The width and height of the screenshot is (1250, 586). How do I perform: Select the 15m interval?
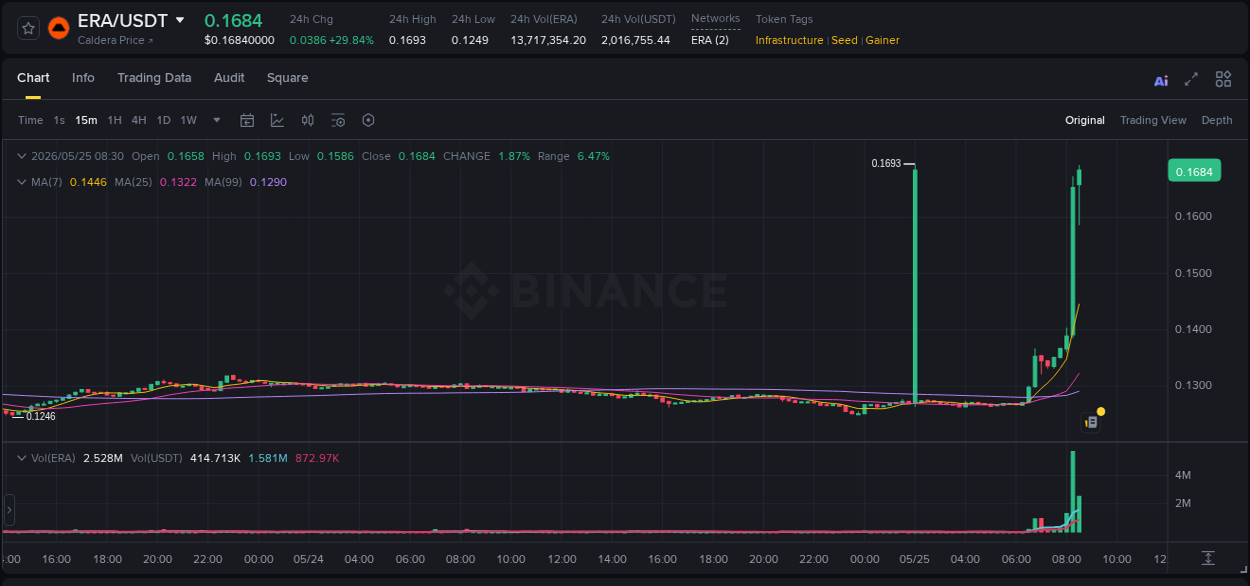pos(86,120)
